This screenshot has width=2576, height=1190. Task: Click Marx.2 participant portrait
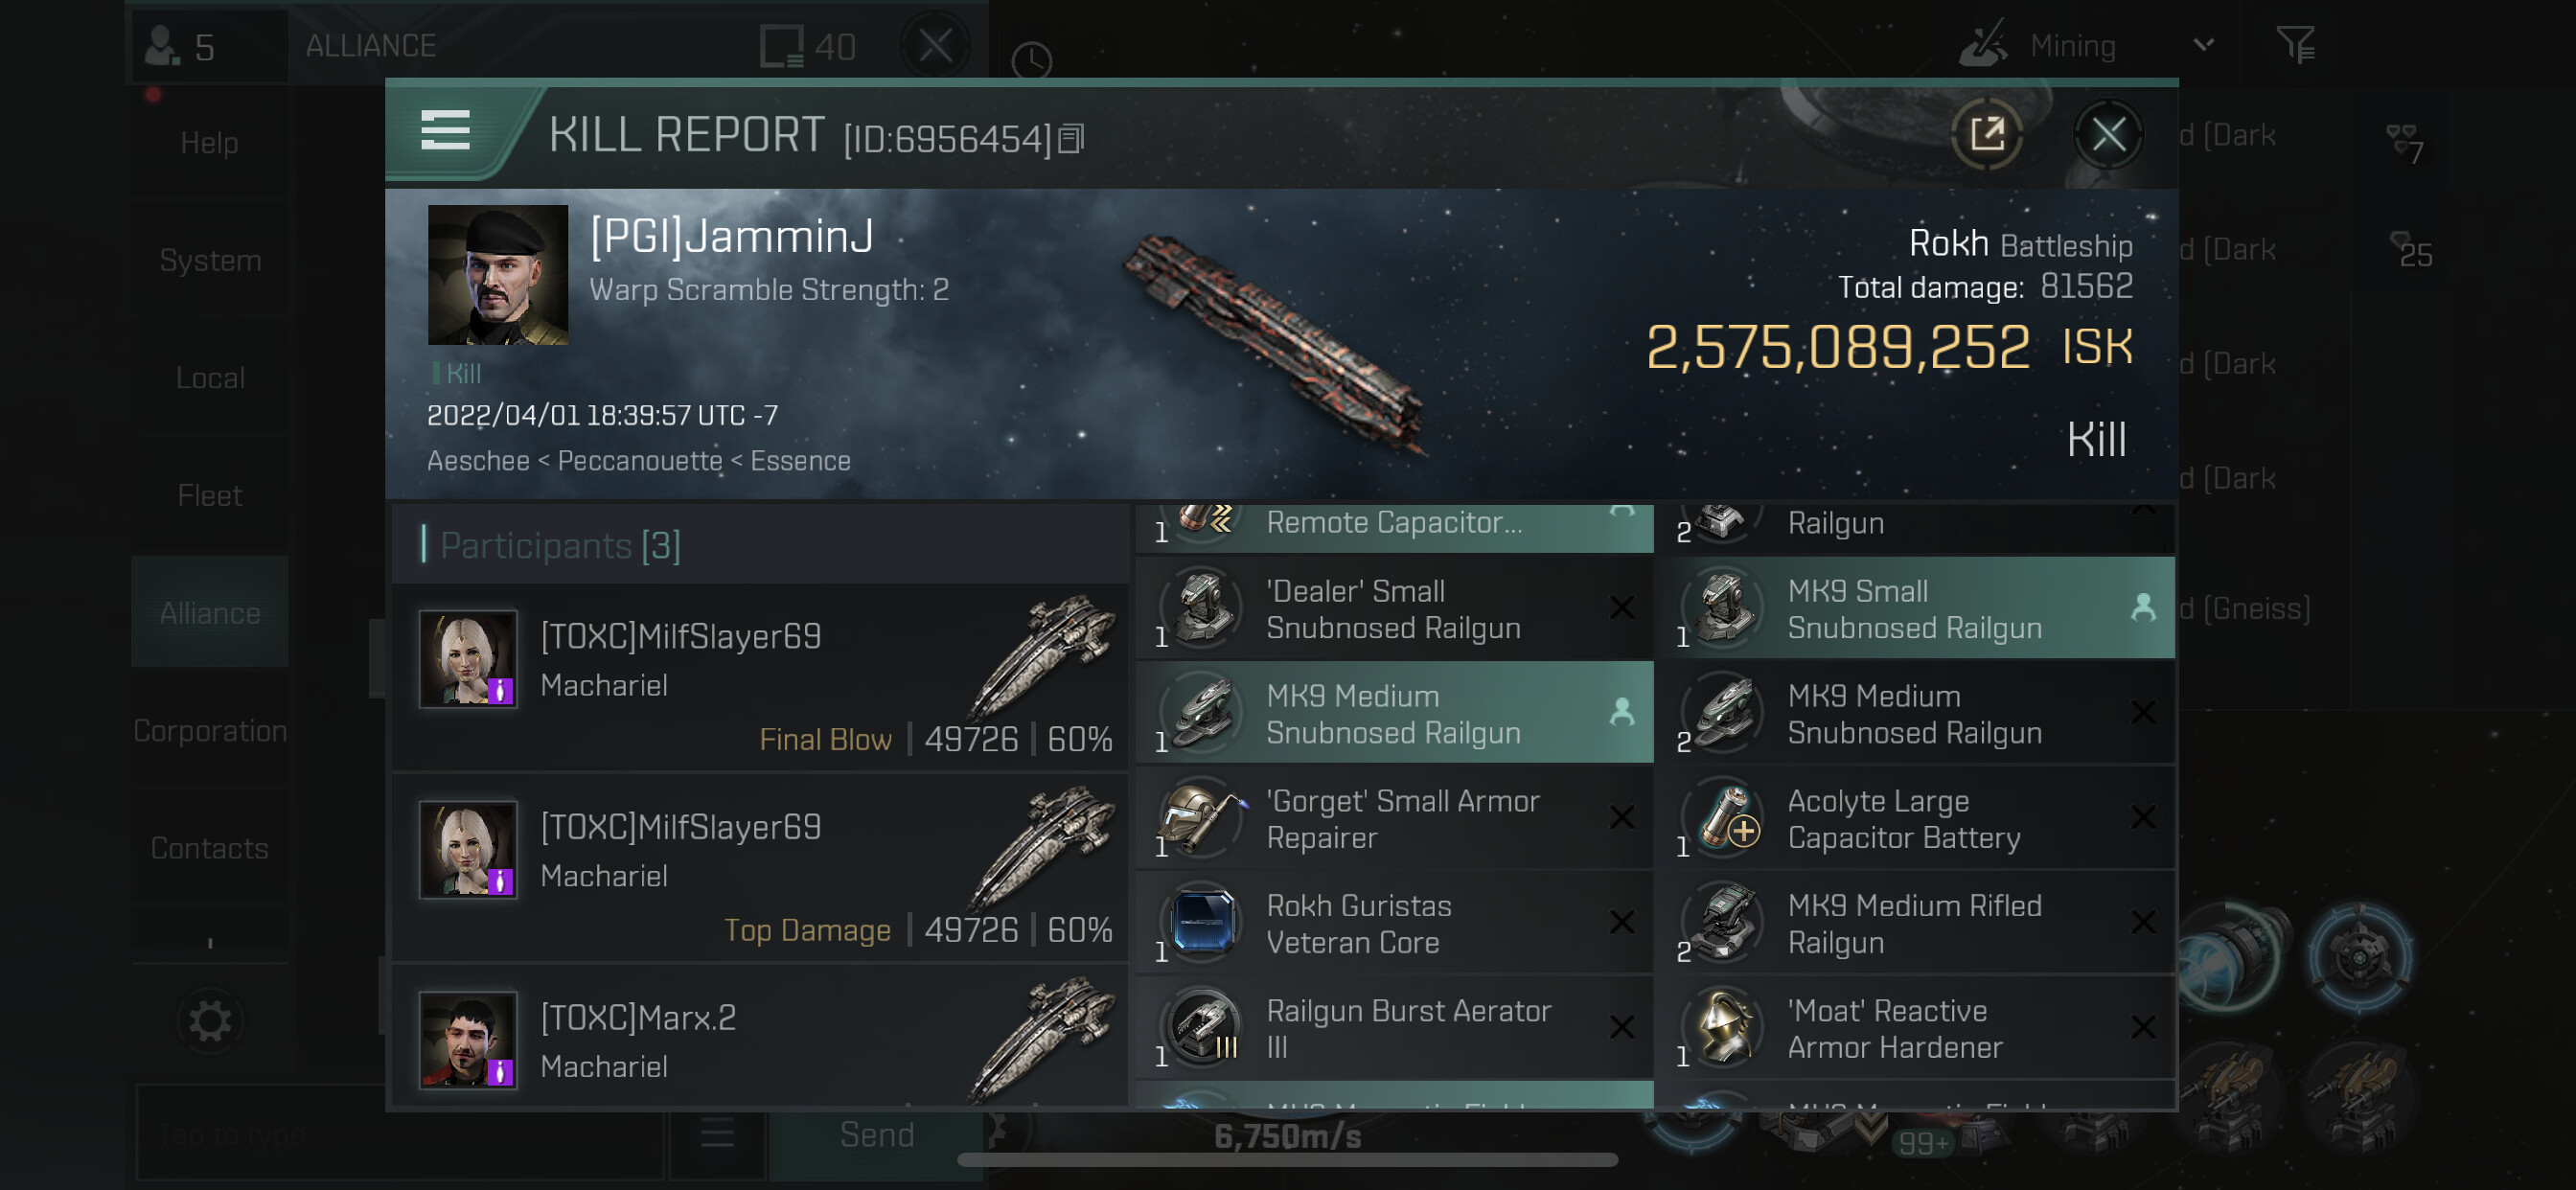point(468,1040)
